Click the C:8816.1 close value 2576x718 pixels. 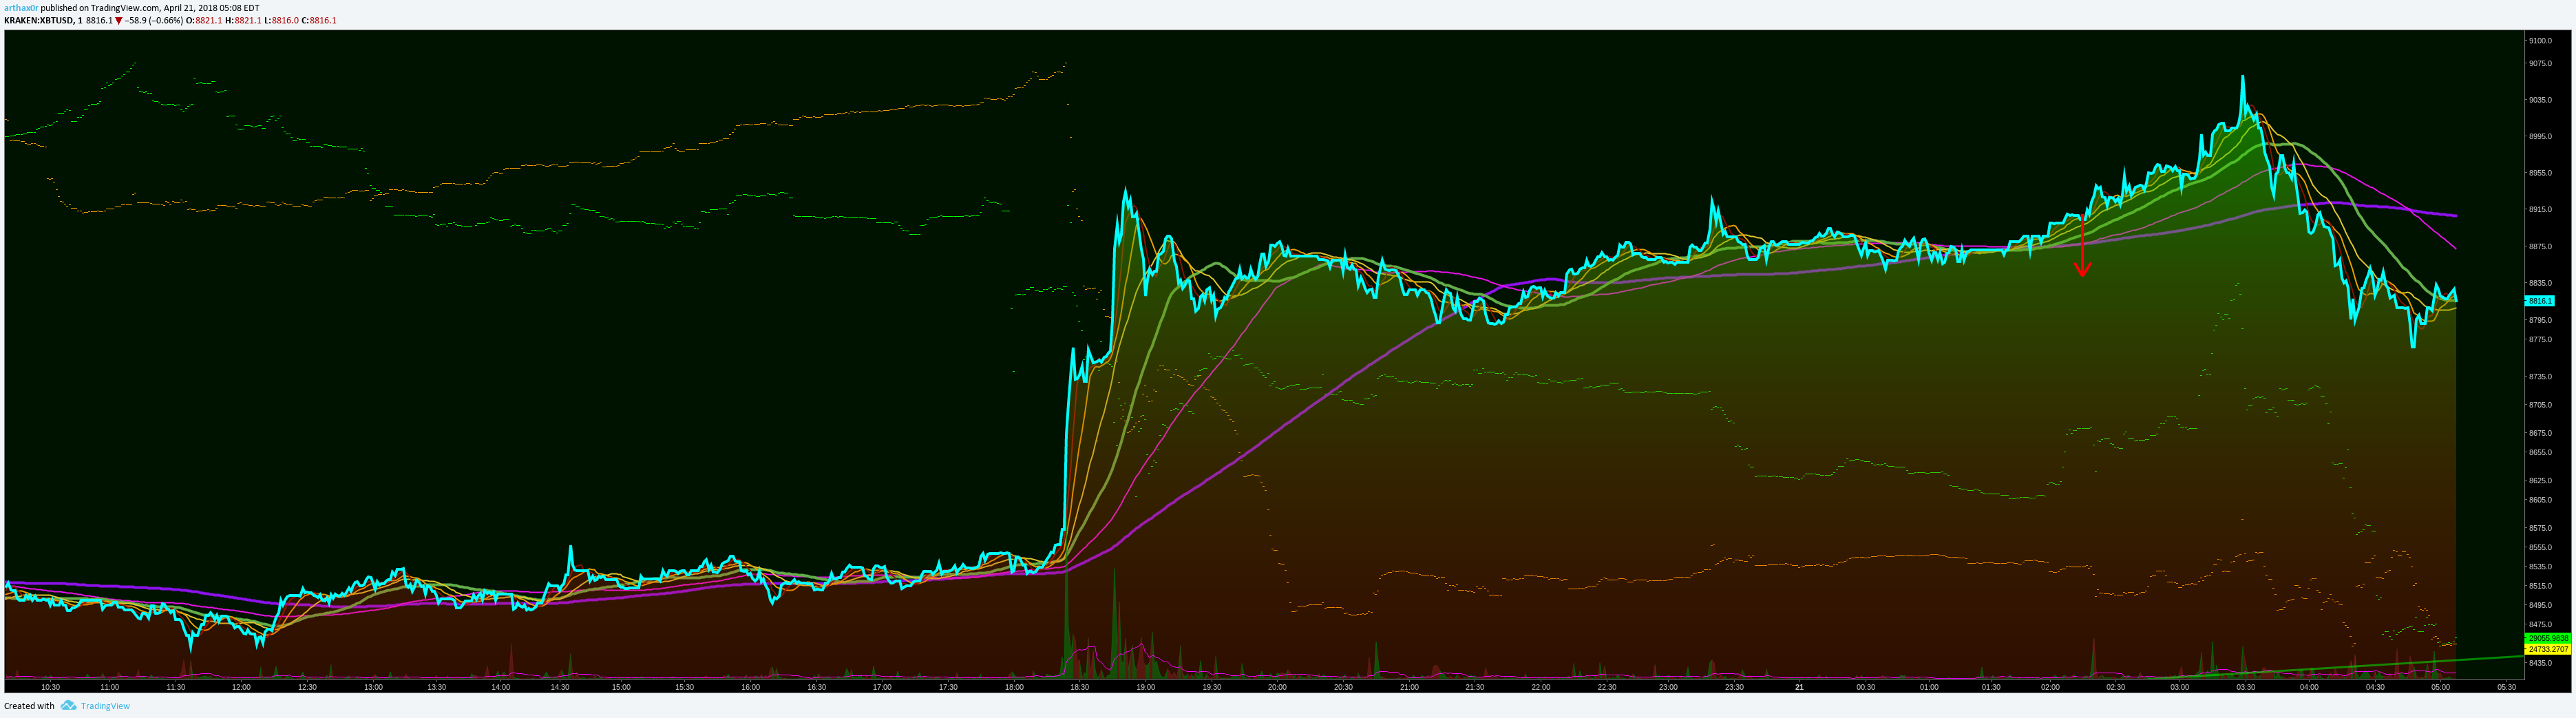[319, 21]
